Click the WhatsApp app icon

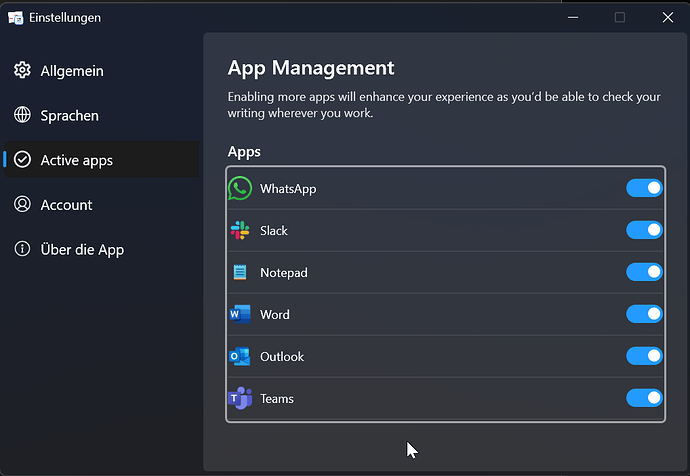click(x=240, y=188)
